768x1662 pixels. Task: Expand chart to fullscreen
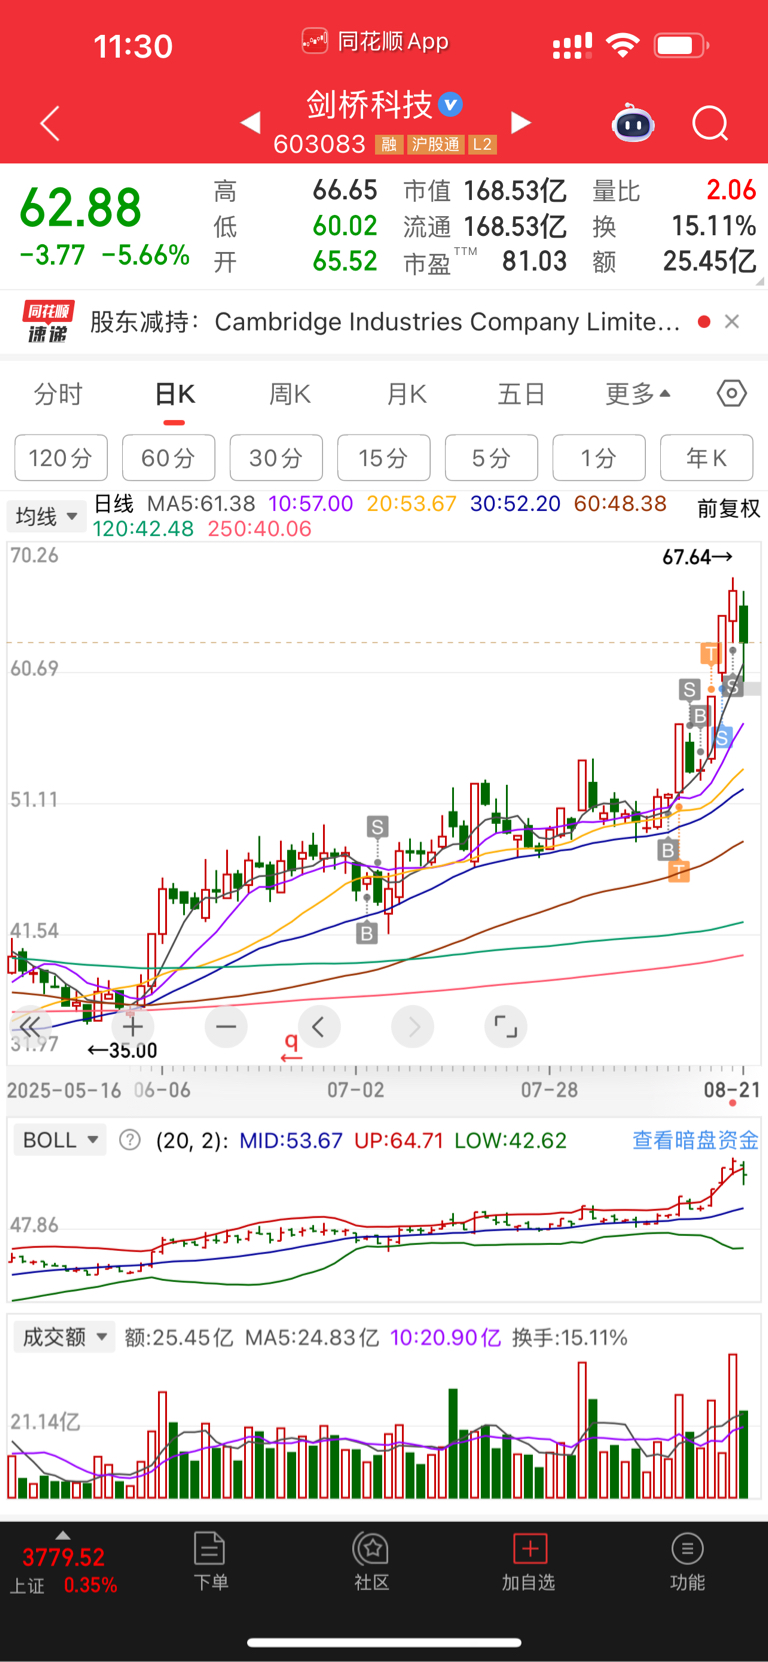pyautogui.click(x=506, y=1026)
